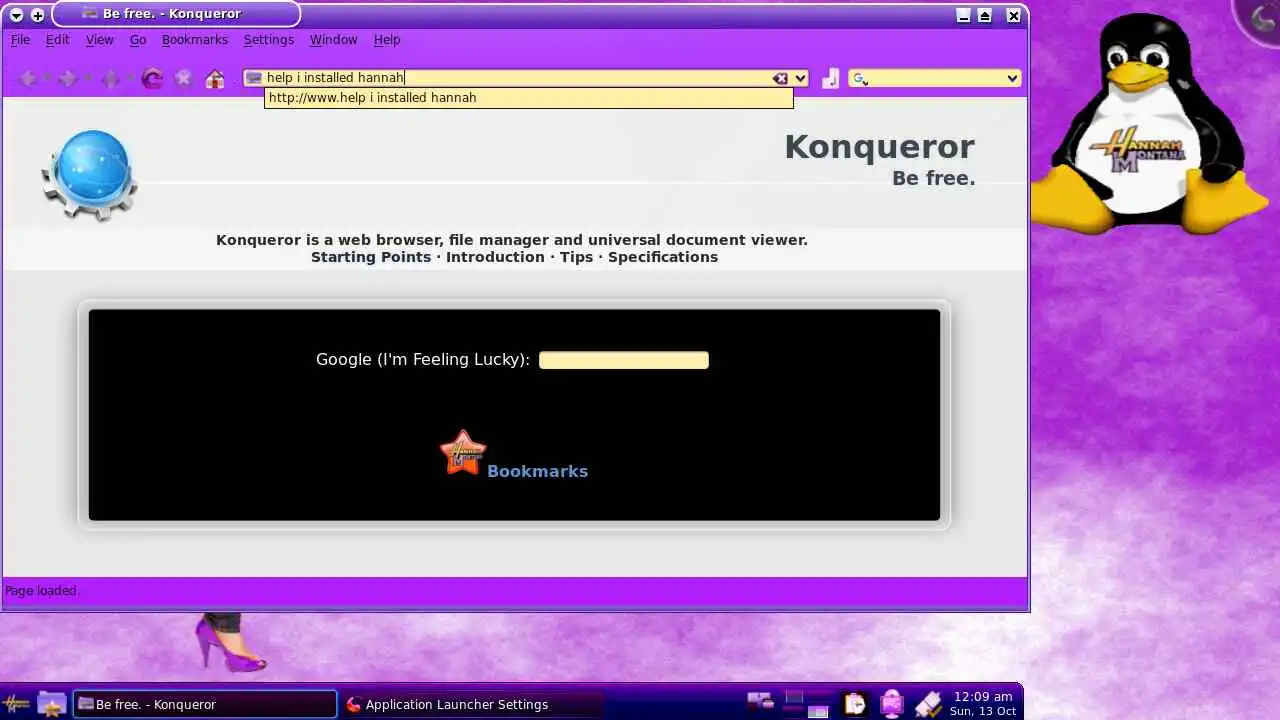
Task: Clear the location bar text
Action: point(780,78)
